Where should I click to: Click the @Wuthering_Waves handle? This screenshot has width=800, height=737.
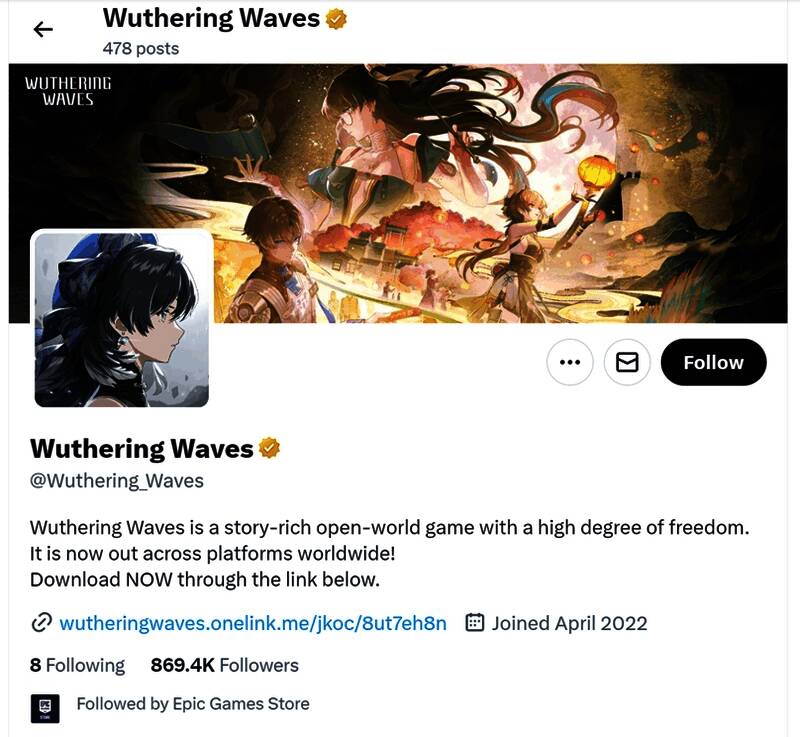117,480
